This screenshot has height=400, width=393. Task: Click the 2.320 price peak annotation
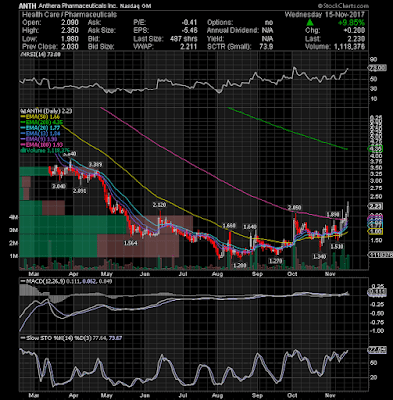[x=159, y=204]
